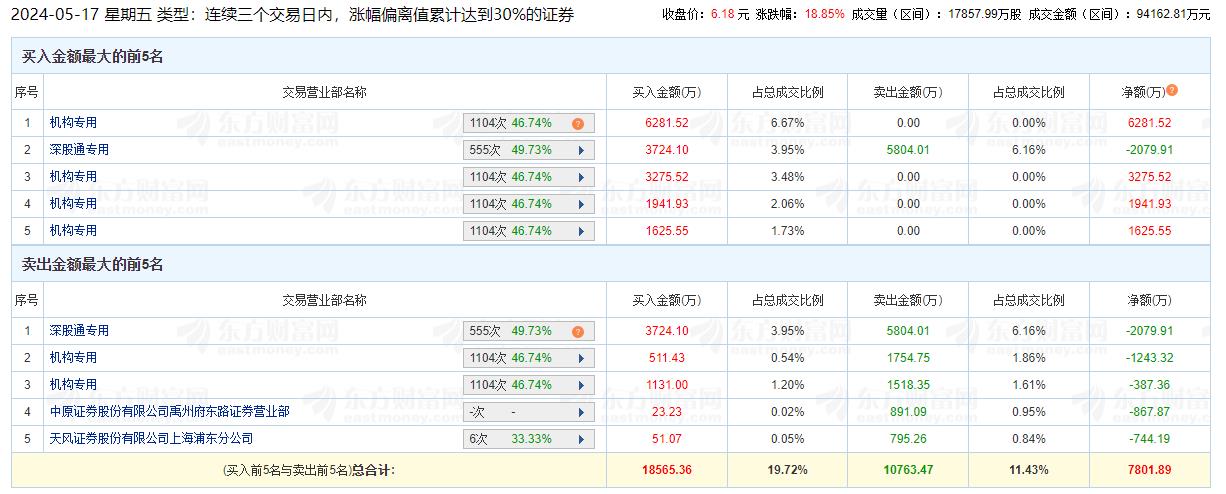This screenshot has height=494, width=1226.
Task: Click 卖出金额(万) column header in sell table
Action: click(x=907, y=300)
